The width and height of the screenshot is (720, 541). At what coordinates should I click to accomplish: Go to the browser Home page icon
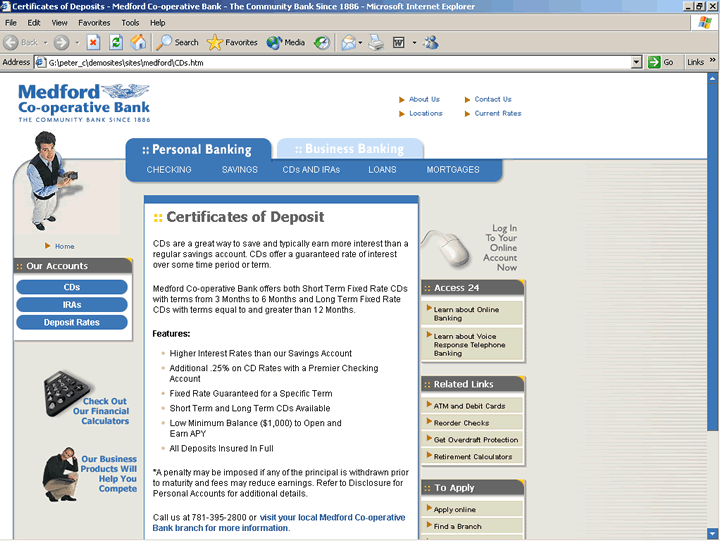coord(138,43)
